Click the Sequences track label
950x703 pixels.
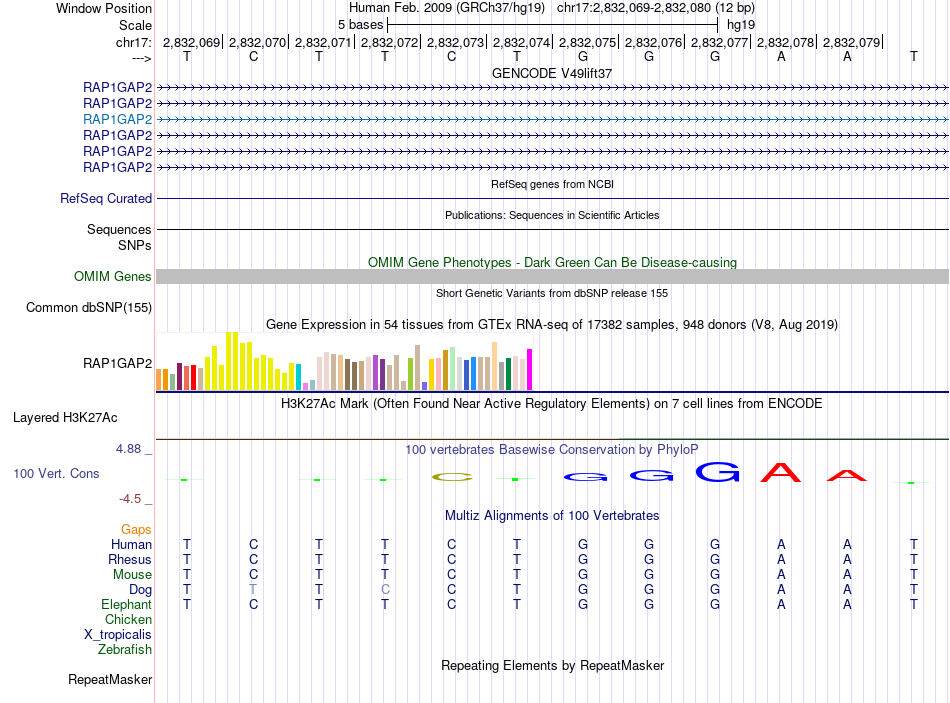click(x=119, y=229)
